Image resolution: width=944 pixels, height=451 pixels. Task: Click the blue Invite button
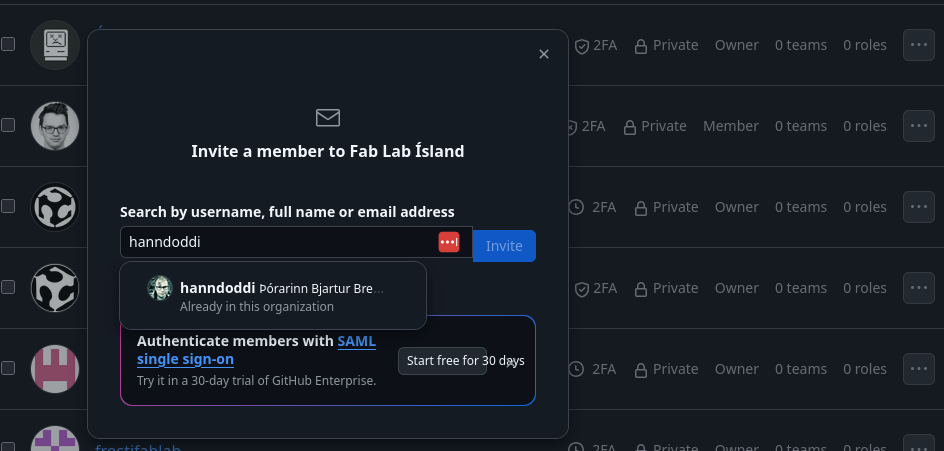[505, 246]
